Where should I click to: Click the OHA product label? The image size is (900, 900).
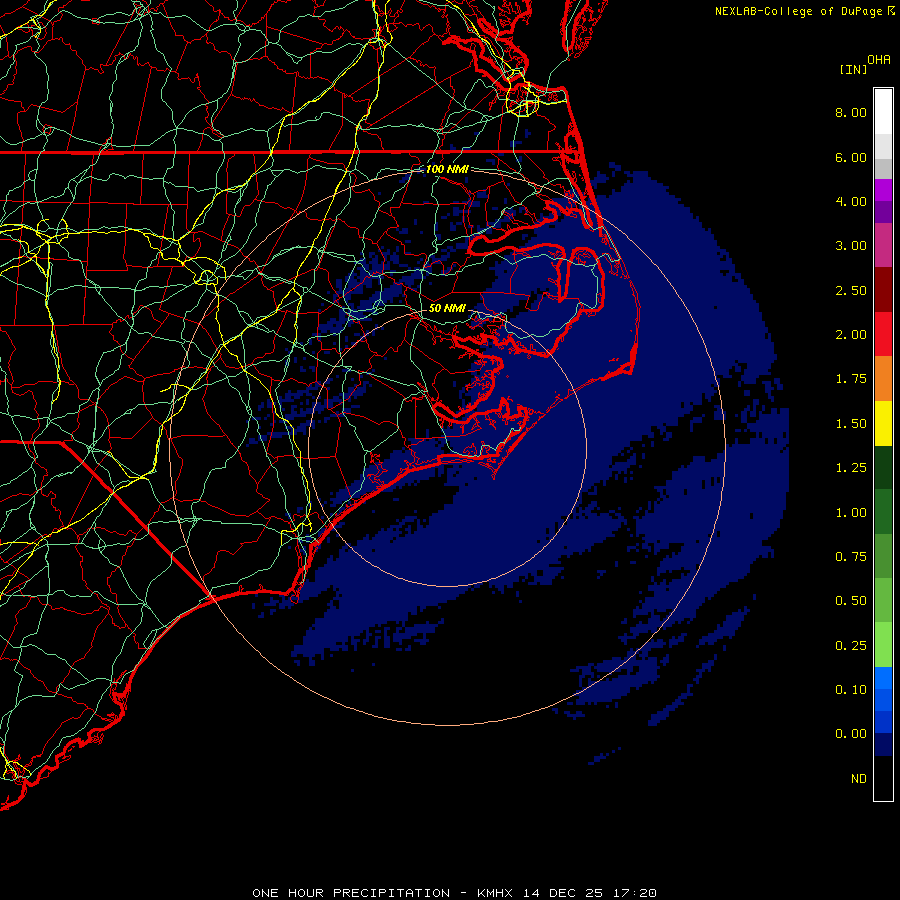(879, 60)
